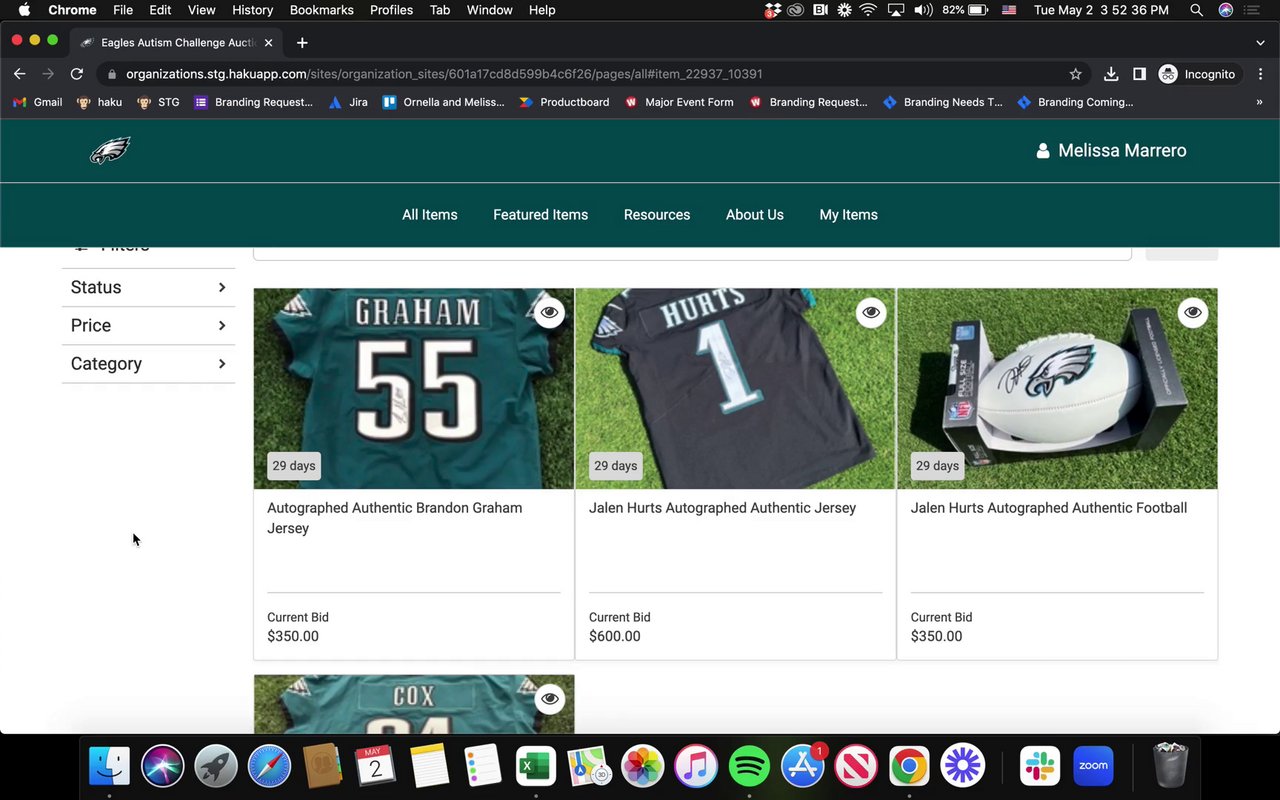Open the All Items tab
1280x800 pixels.
pos(430,215)
